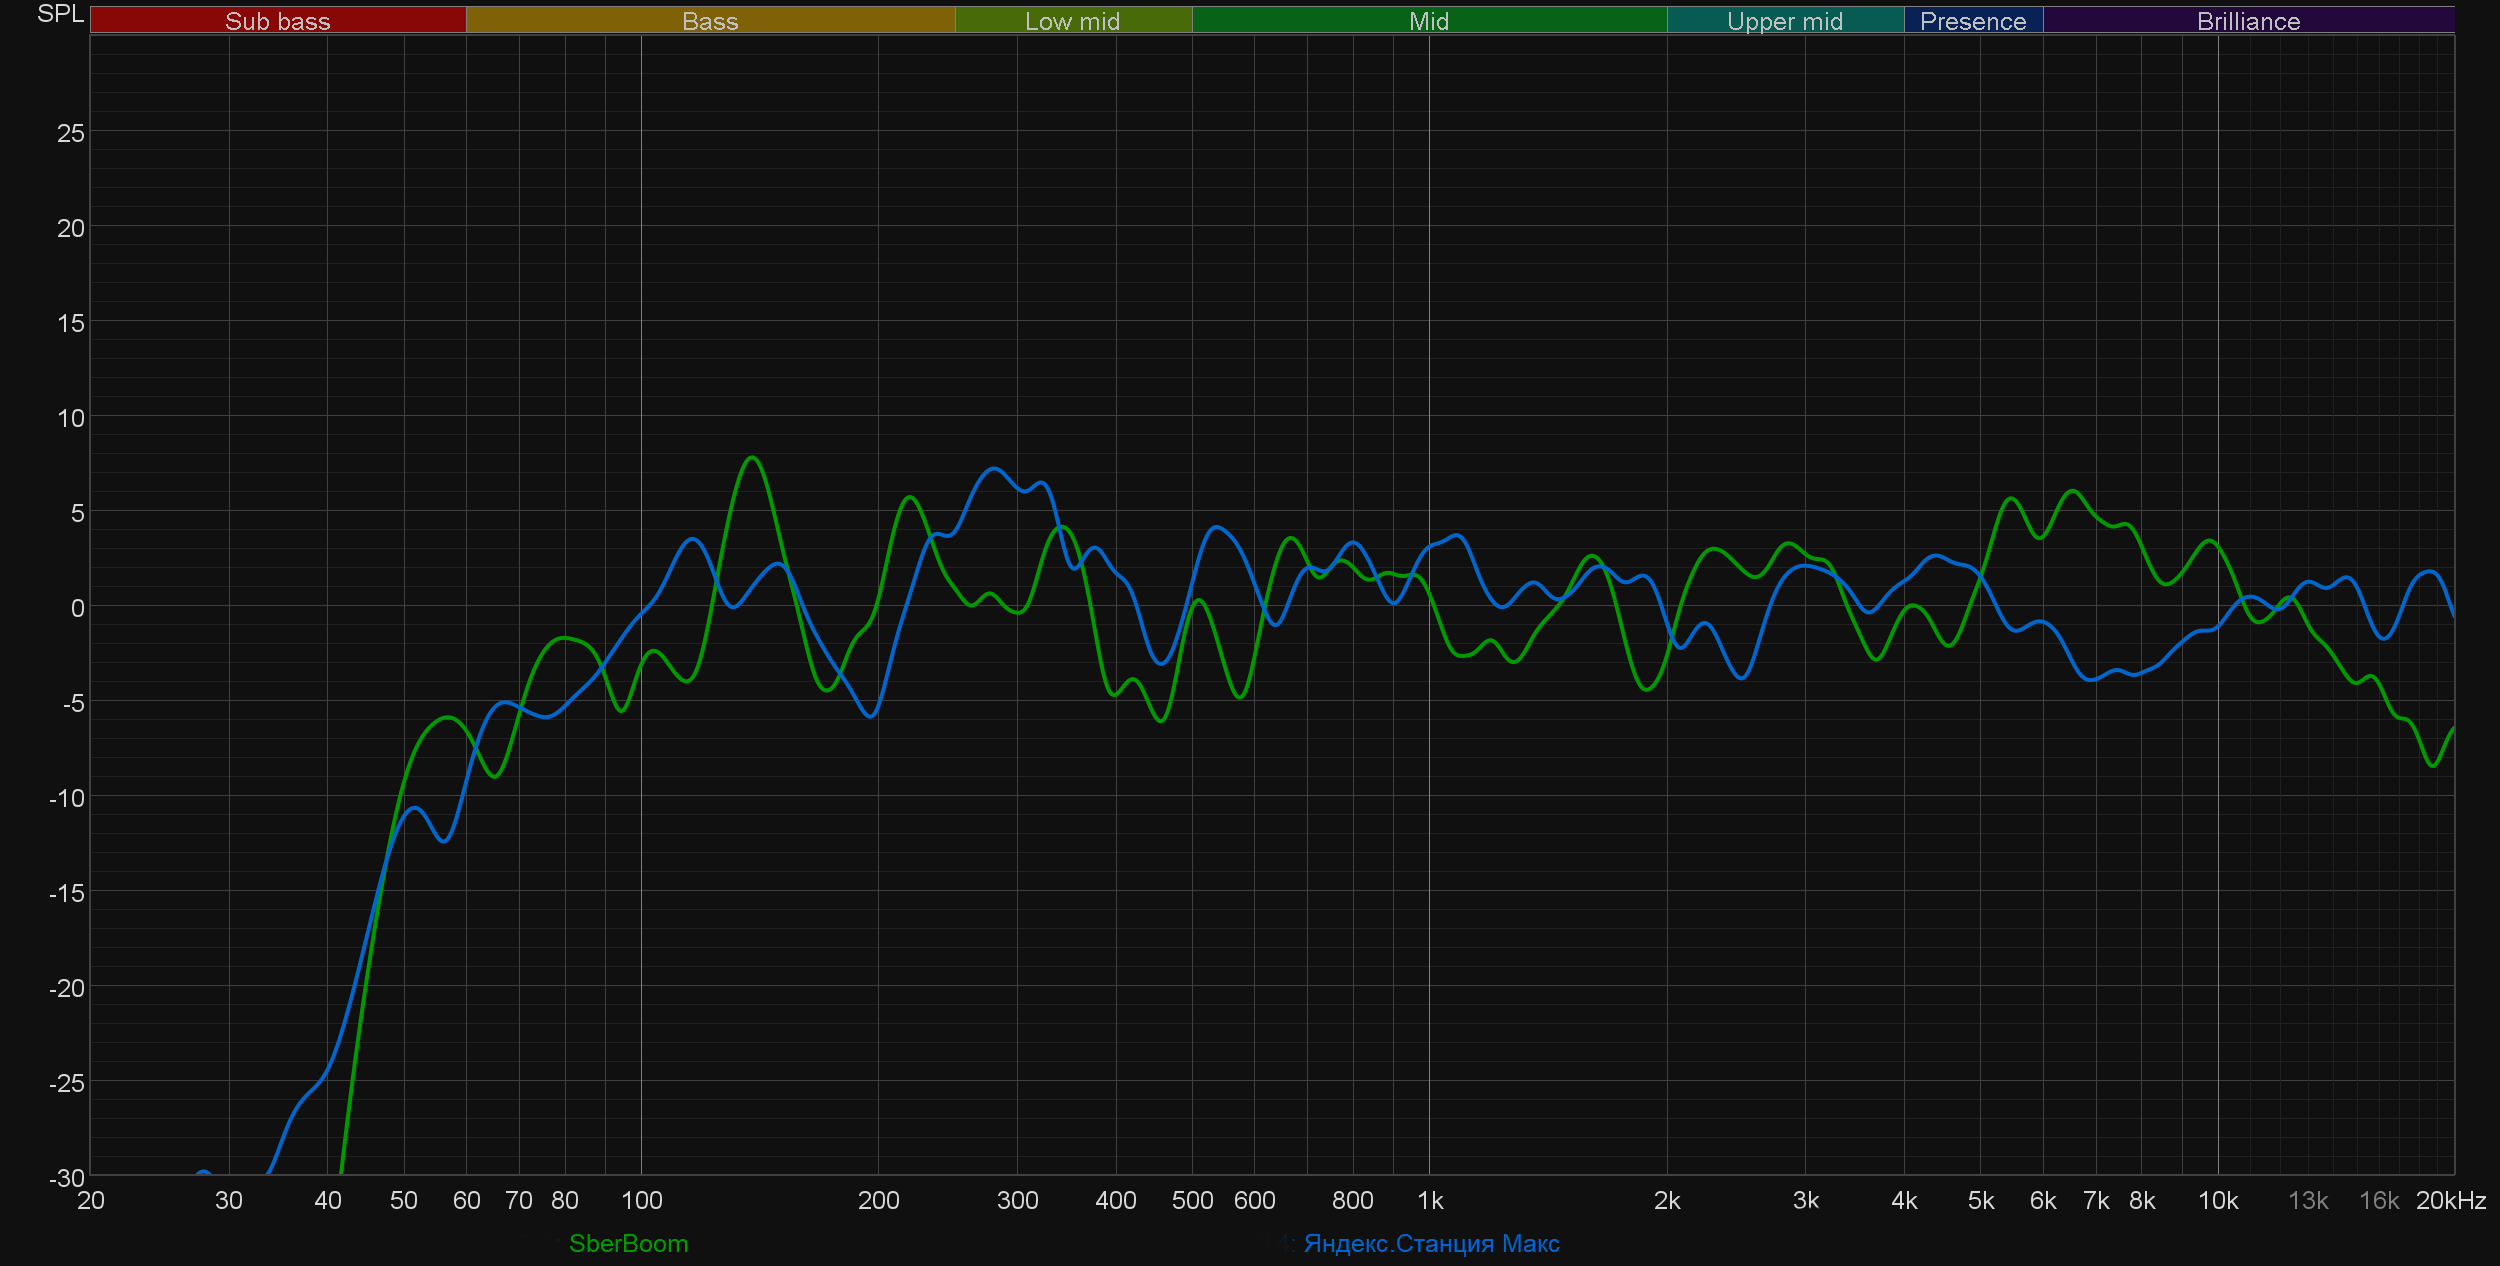This screenshot has height=1266, width=2500.
Task: Click the Low mid band header
Action: click(x=1072, y=21)
